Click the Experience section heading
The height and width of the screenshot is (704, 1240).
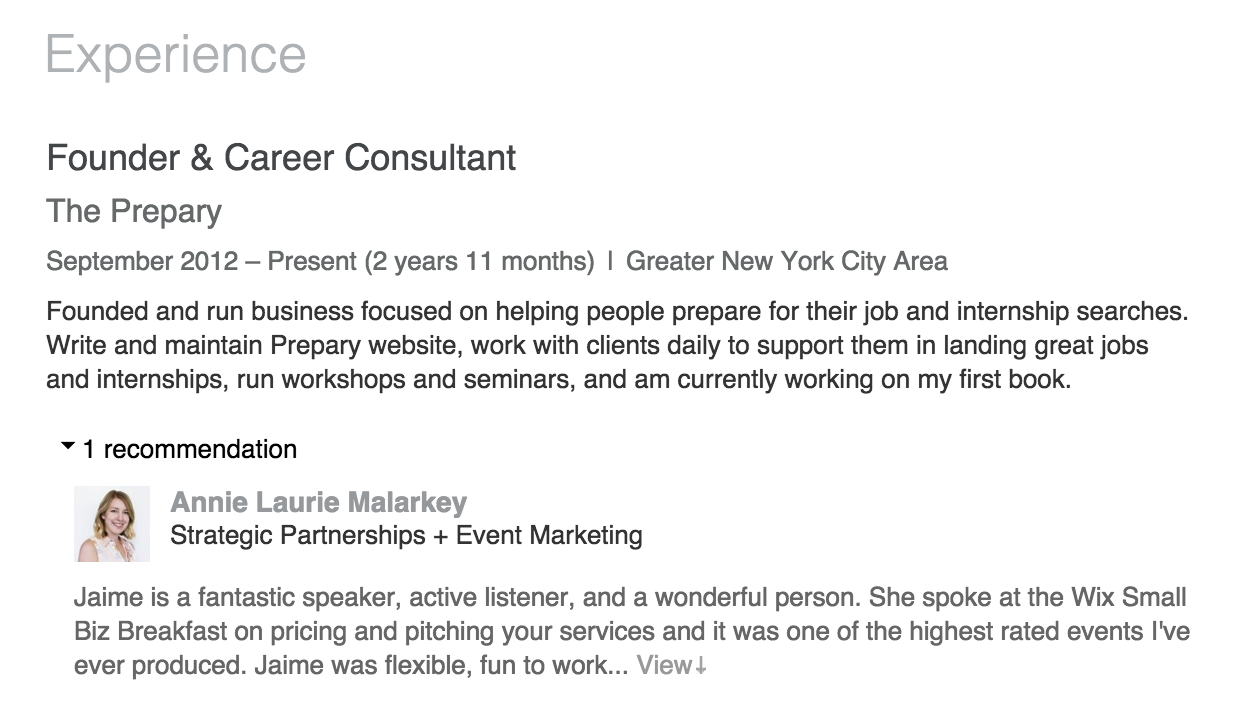tap(176, 54)
